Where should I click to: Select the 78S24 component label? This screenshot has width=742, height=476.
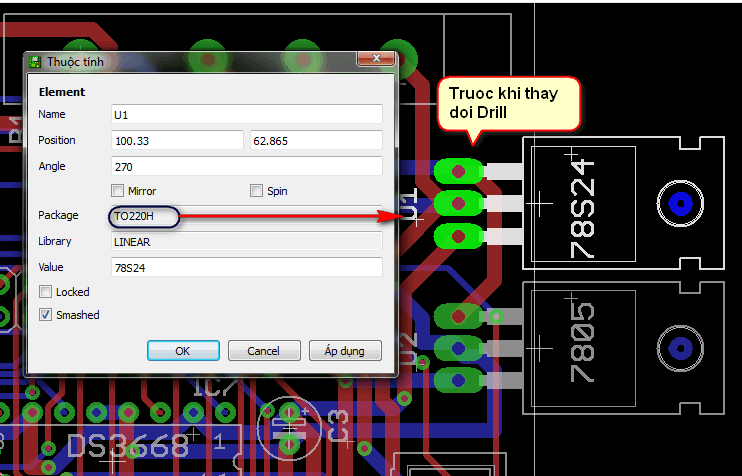583,209
